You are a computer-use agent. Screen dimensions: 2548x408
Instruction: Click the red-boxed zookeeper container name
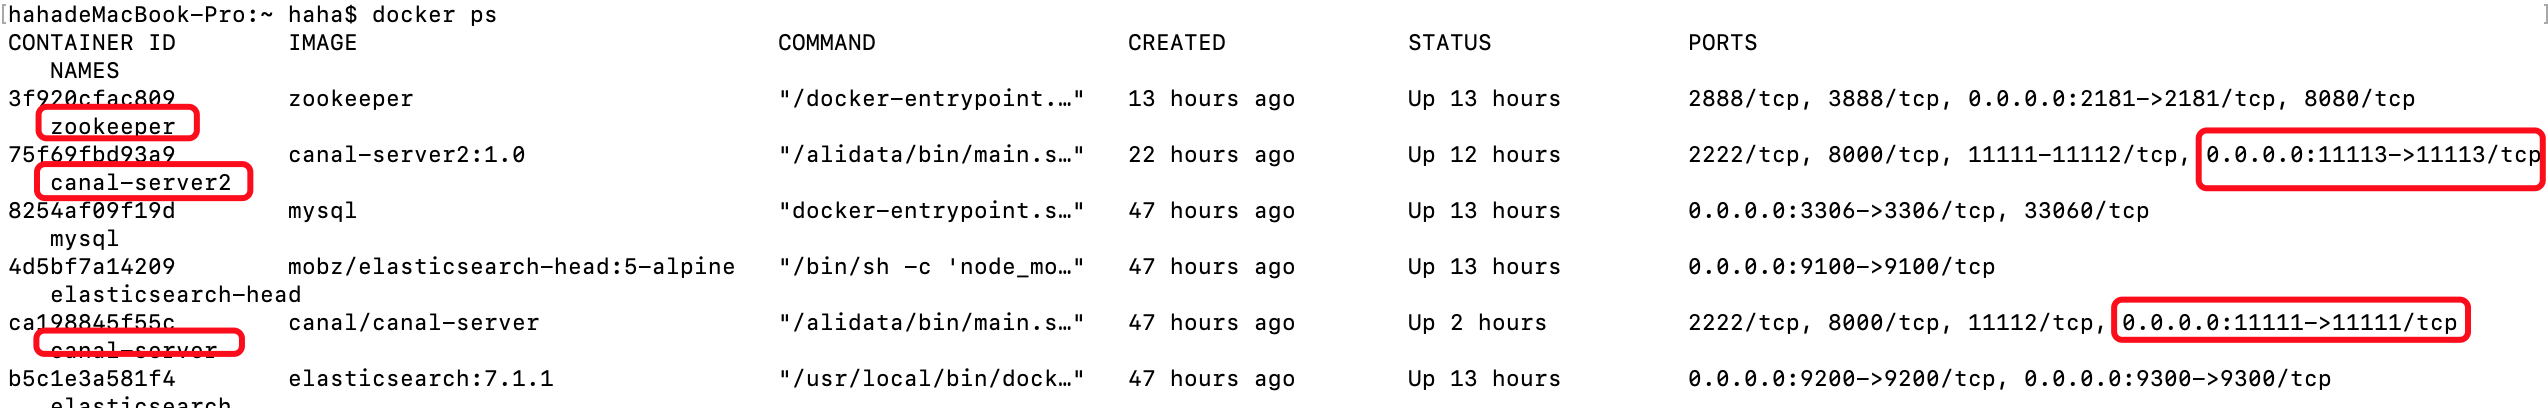click(113, 126)
